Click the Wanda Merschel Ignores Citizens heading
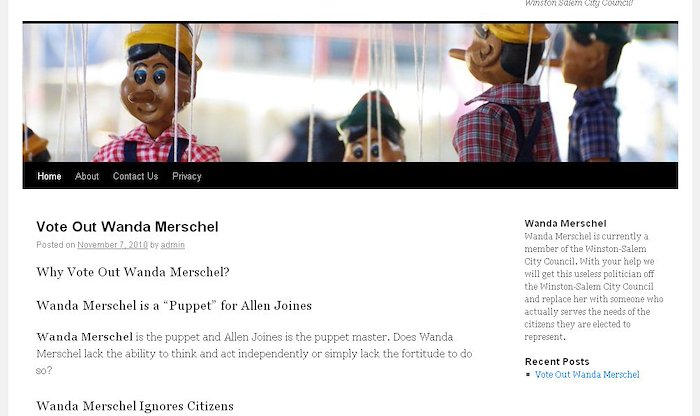Image resolution: width=700 pixels, height=416 pixels. (x=135, y=406)
